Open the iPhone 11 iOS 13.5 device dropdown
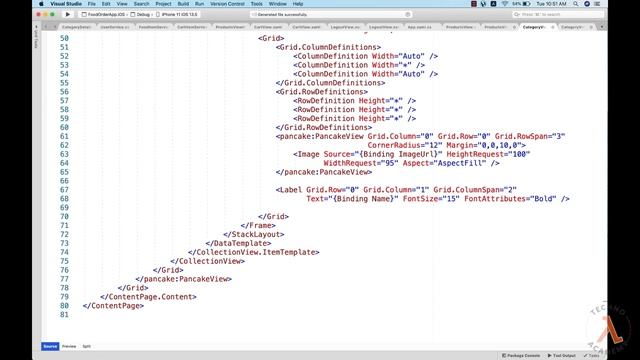Screen dimensions: 640x360 click(177, 14)
